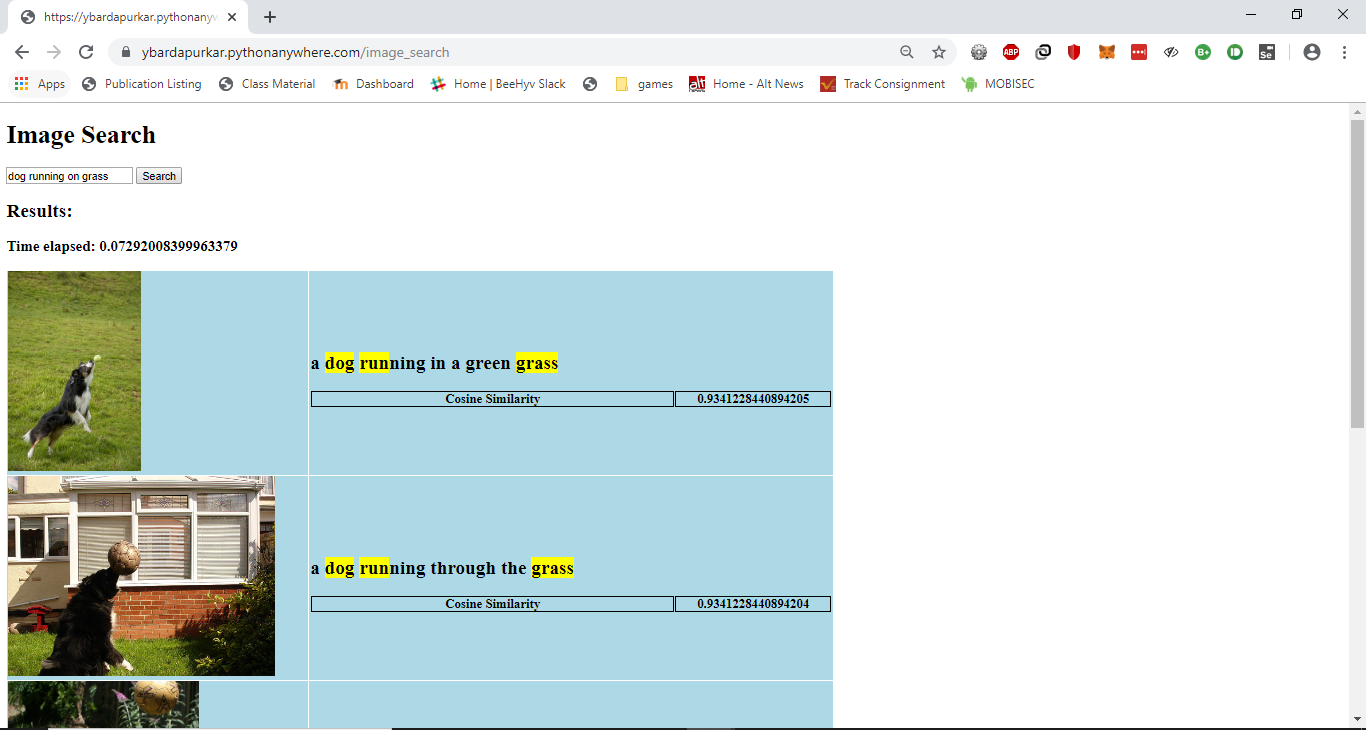This screenshot has width=1366, height=730.
Task: Open the MetaMask fox extension
Action: point(1107,53)
